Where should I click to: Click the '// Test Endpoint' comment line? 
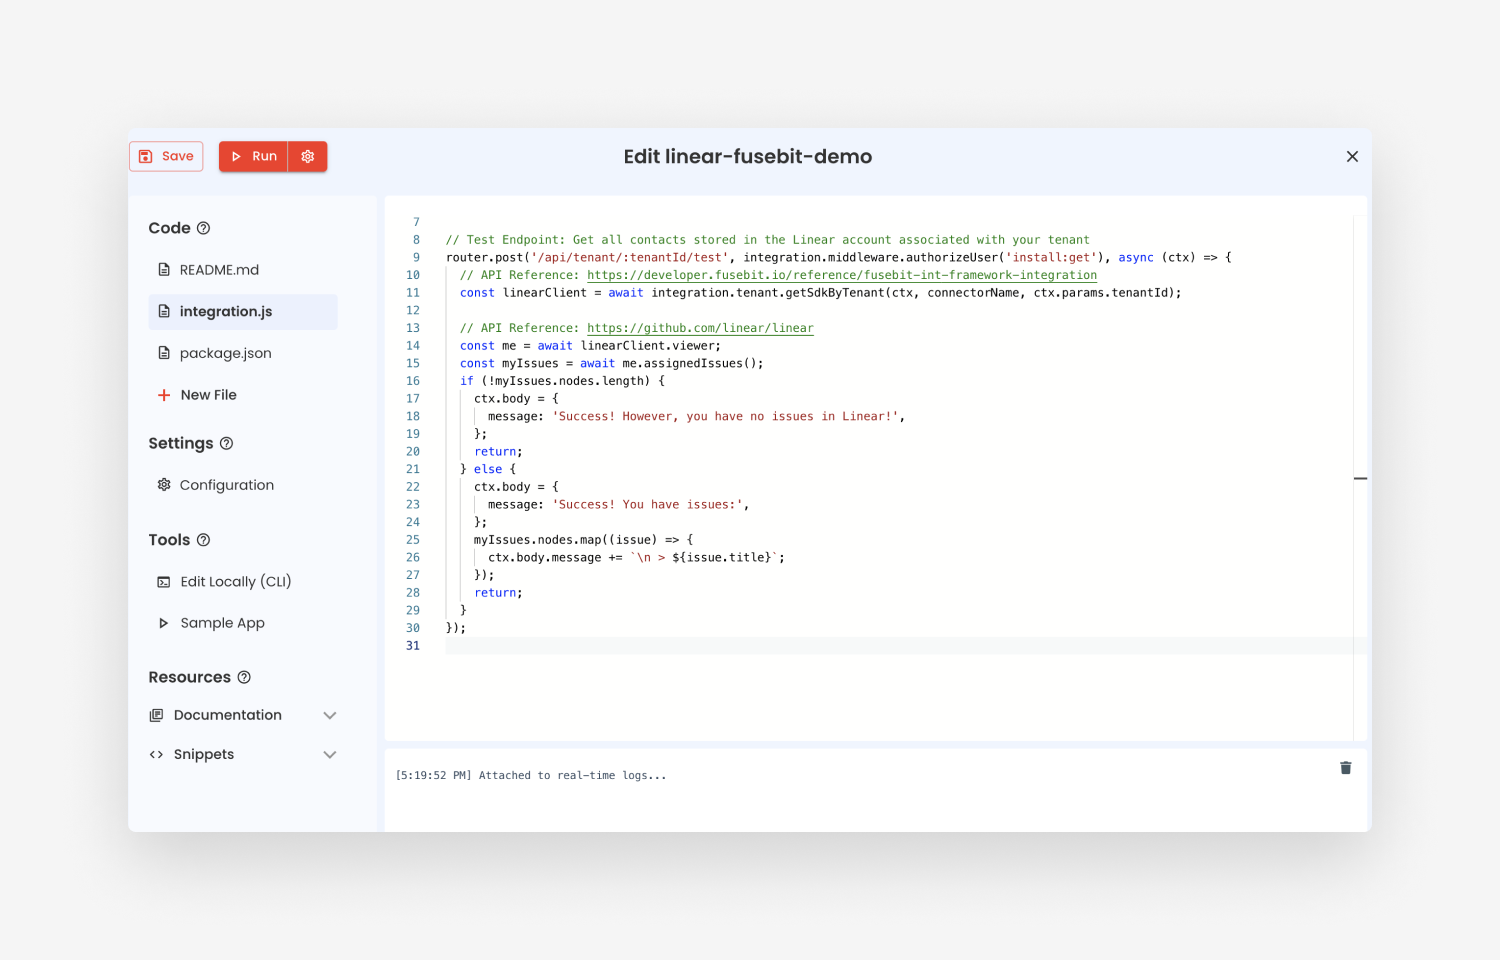coord(767,240)
